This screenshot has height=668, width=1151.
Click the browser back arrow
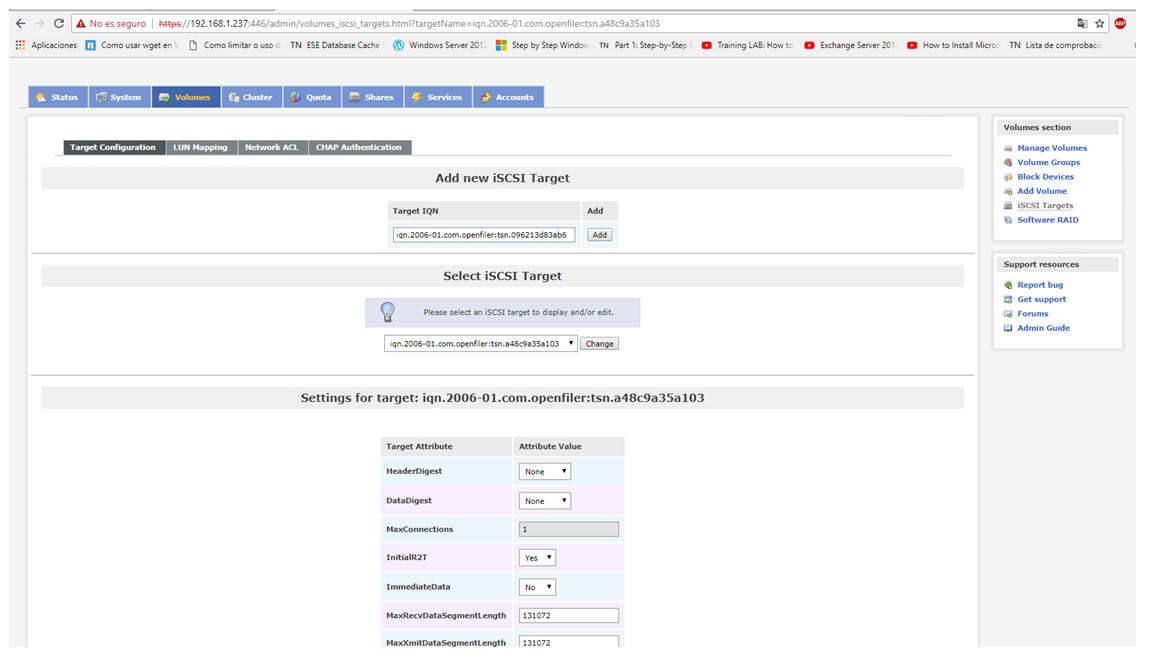tap(21, 23)
